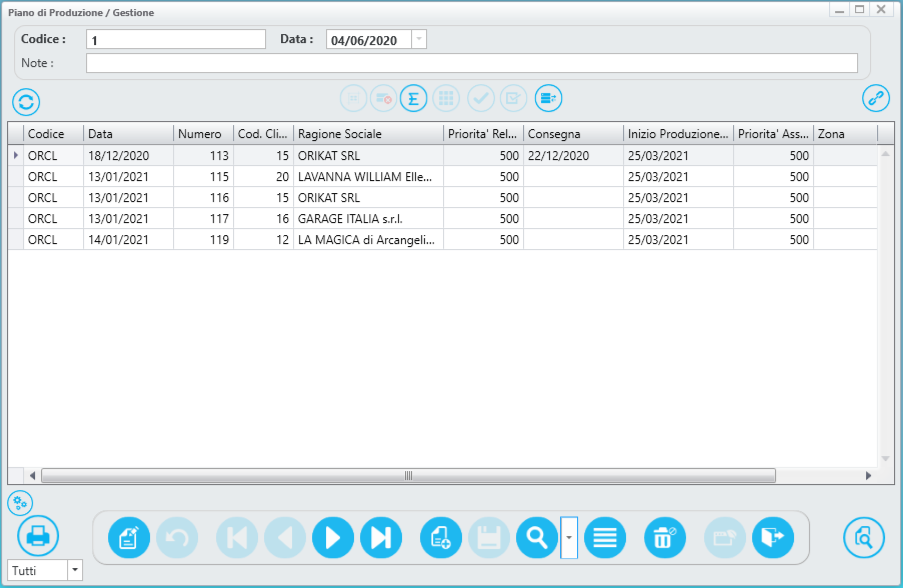Click the refresh circular arrows icon
This screenshot has height=588, width=903.
tap(26, 103)
